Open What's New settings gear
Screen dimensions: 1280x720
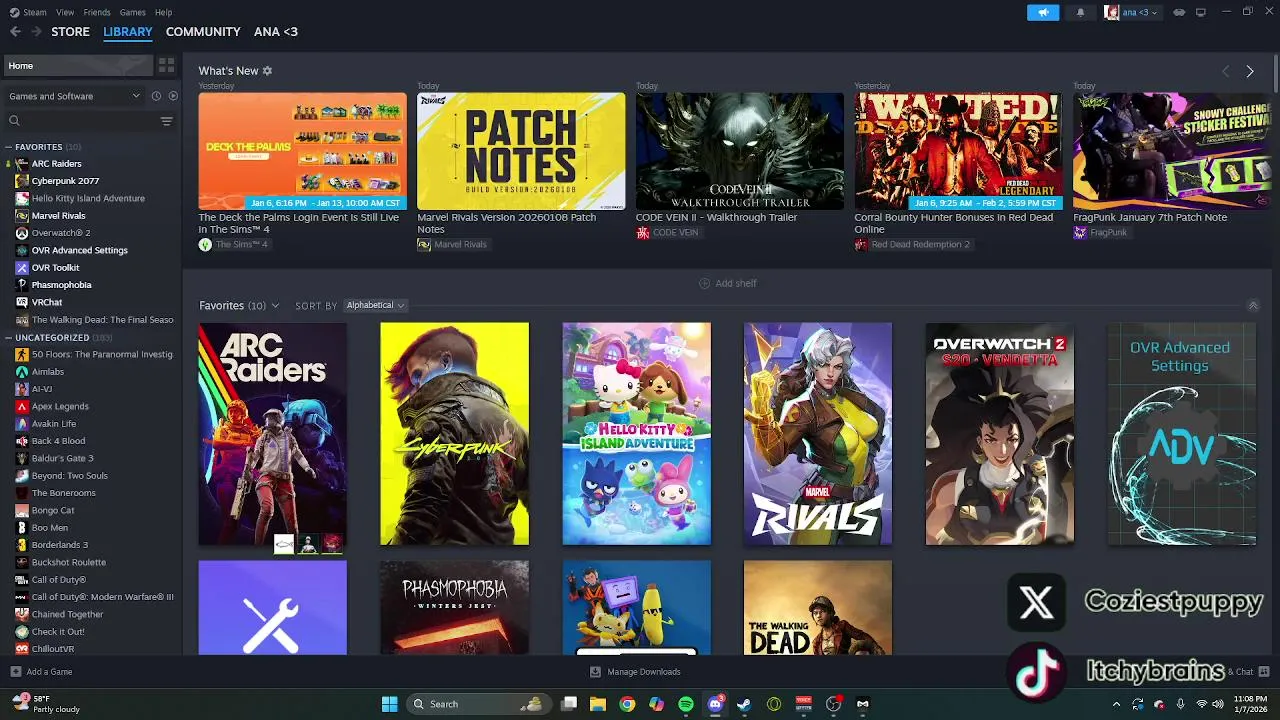pyautogui.click(x=267, y=71)
